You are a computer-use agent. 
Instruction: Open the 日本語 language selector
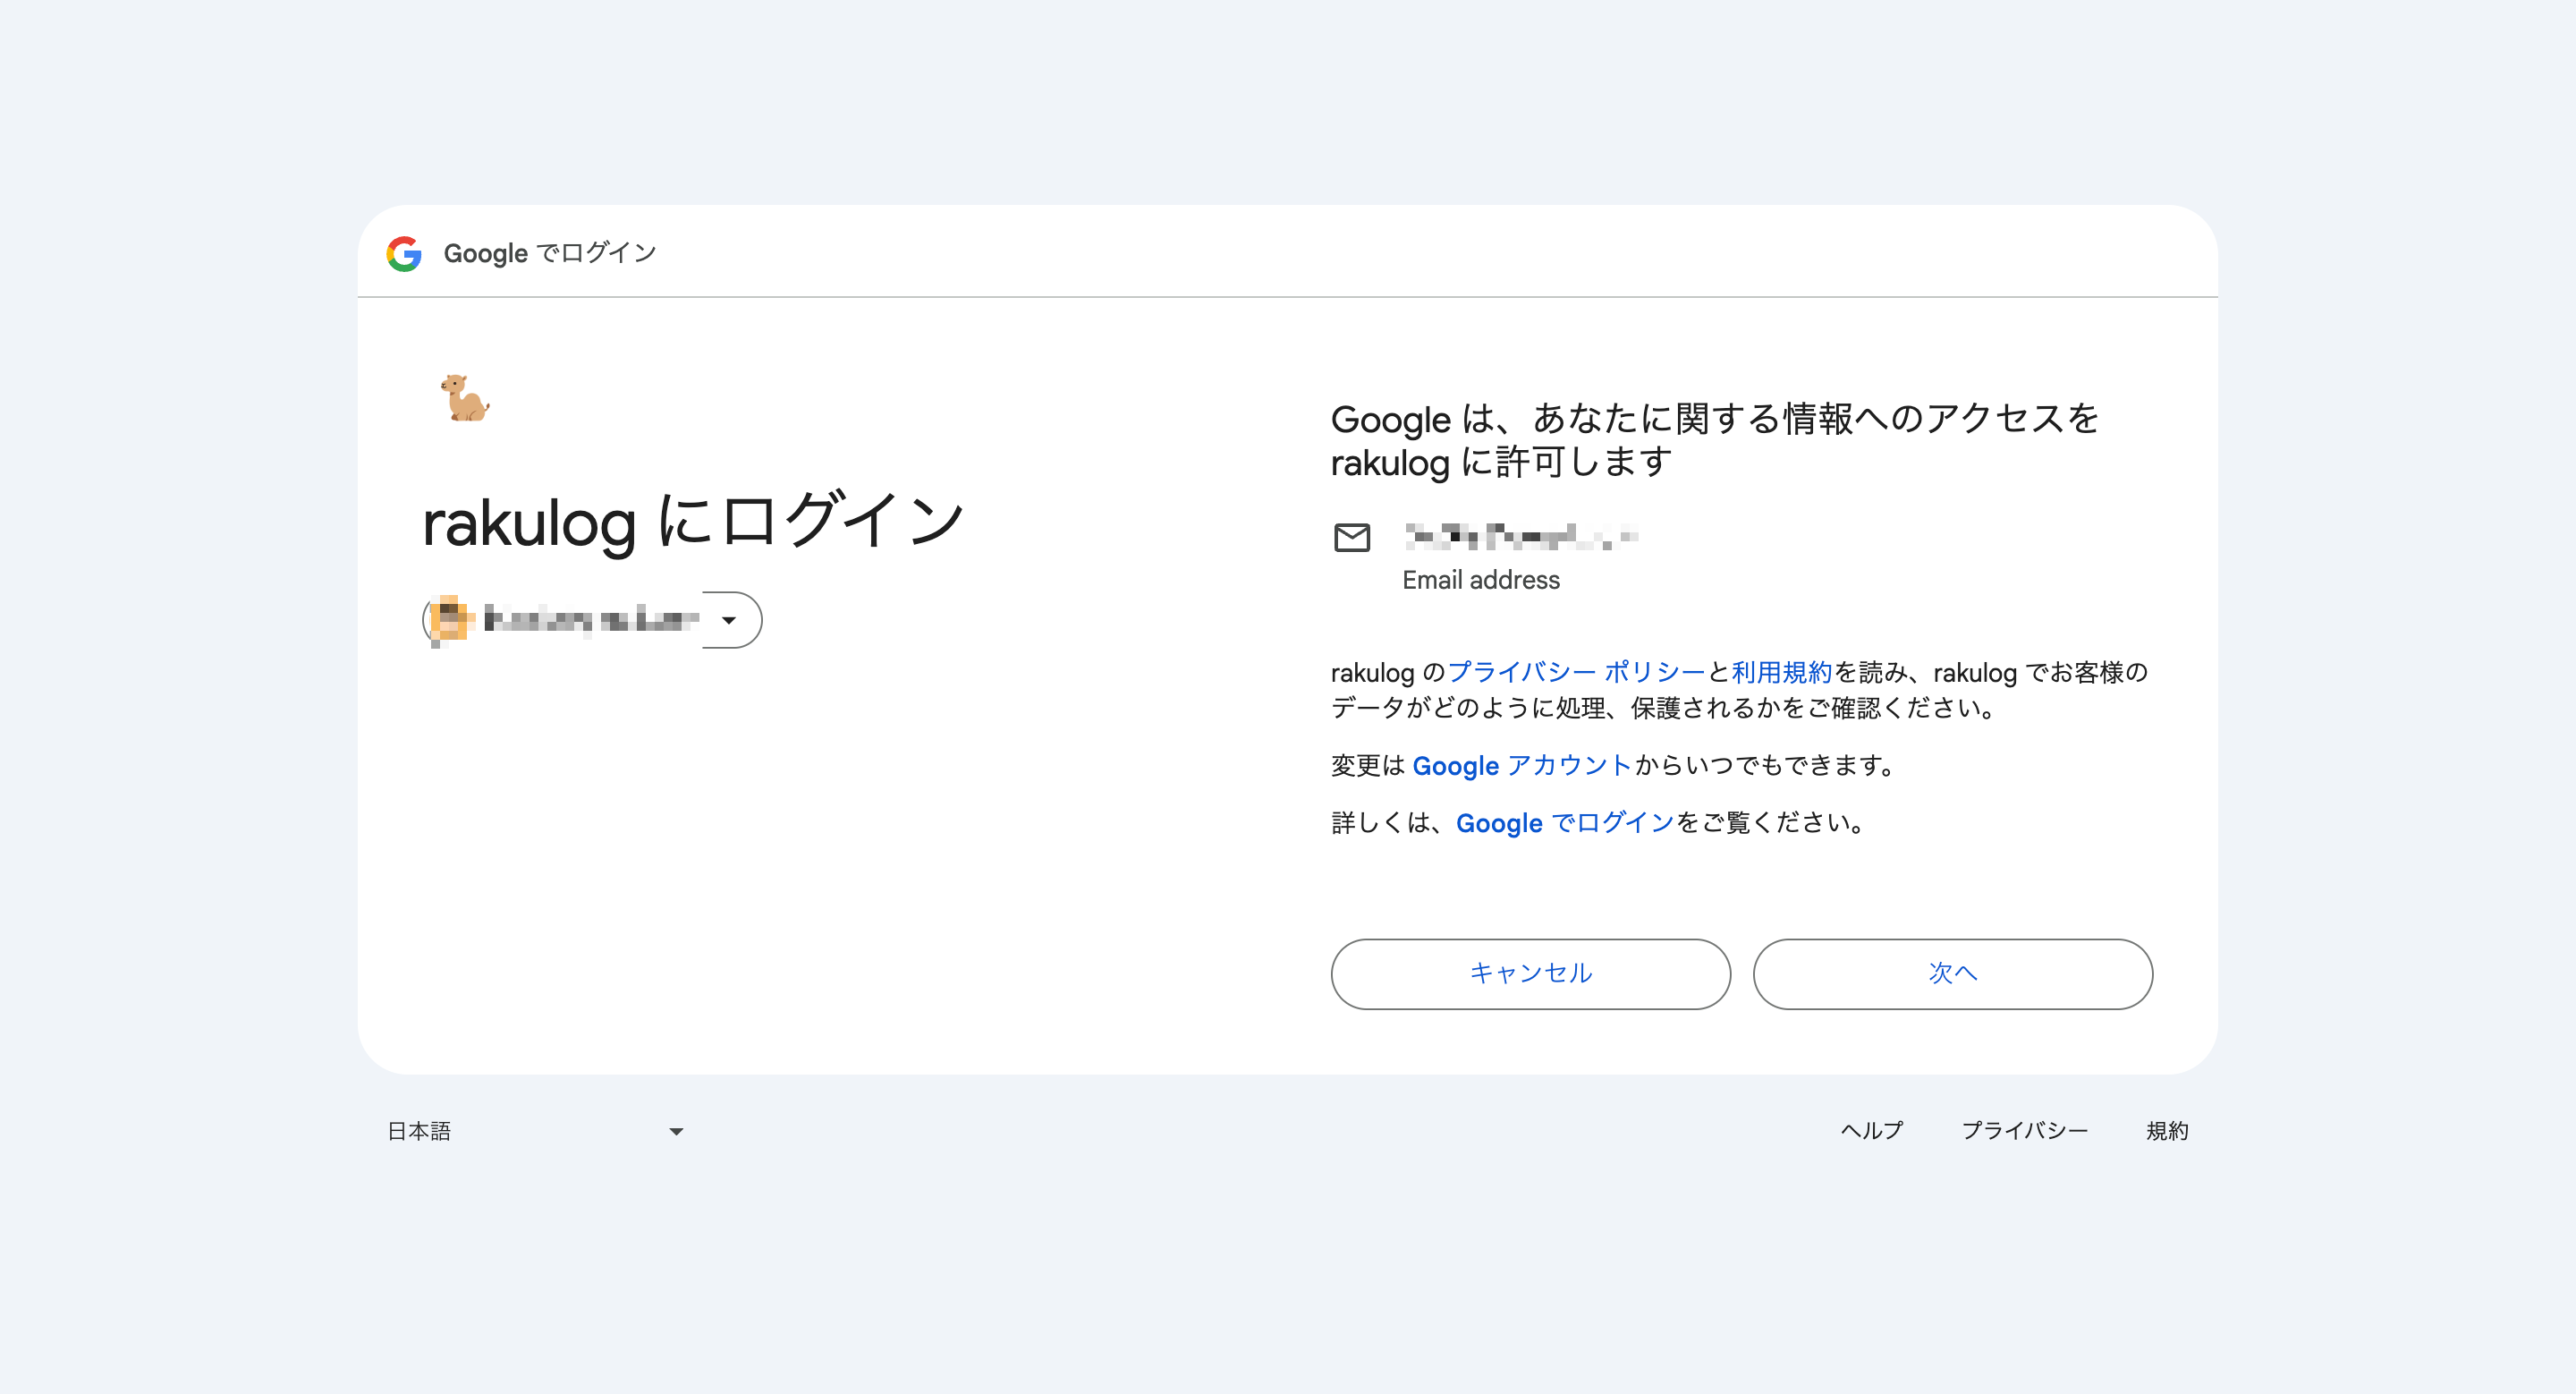click(530, 1131)
